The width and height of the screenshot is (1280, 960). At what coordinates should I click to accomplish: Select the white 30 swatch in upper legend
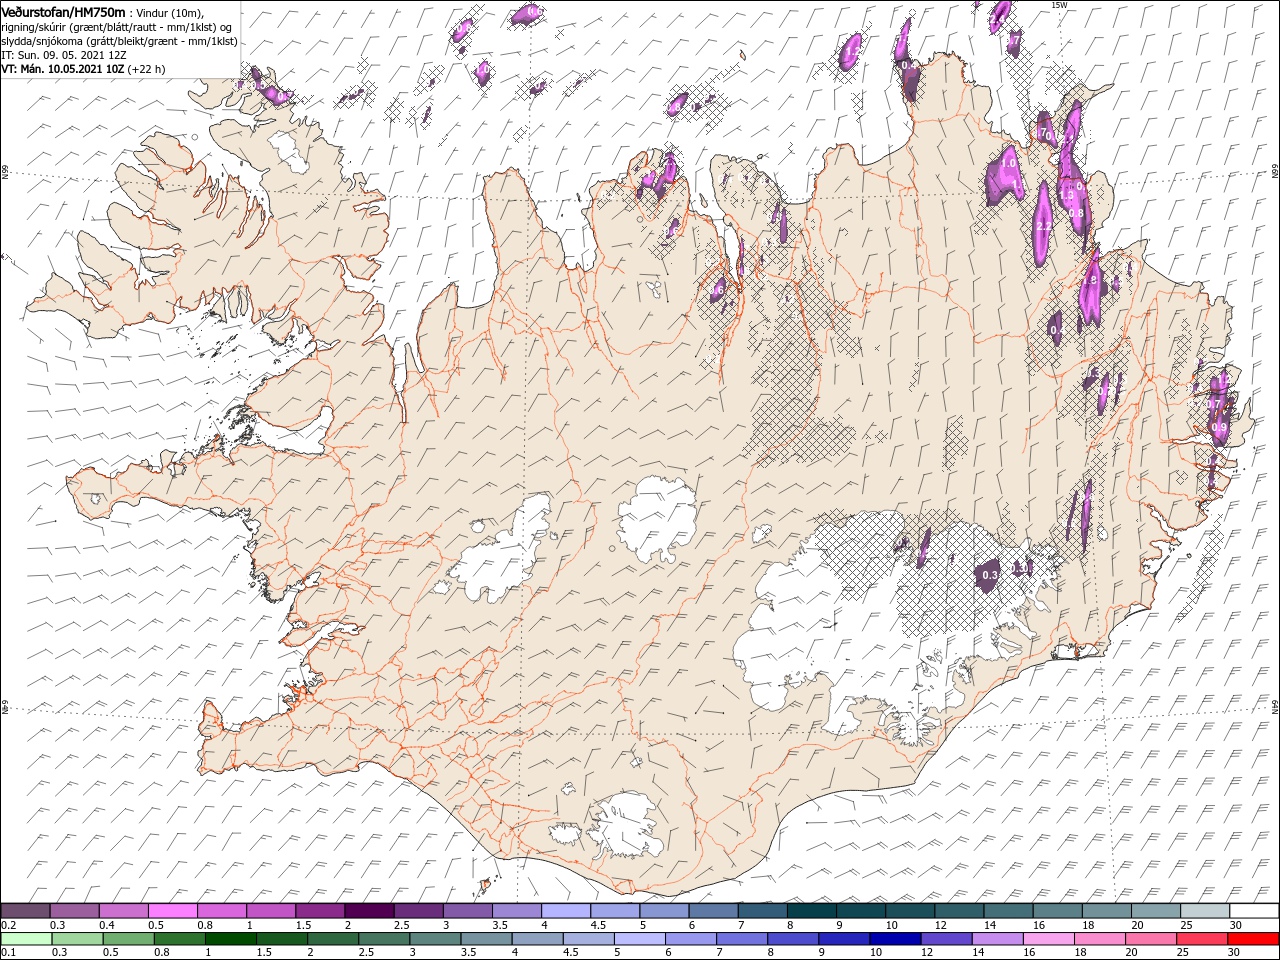click(x=1255, y=911)
